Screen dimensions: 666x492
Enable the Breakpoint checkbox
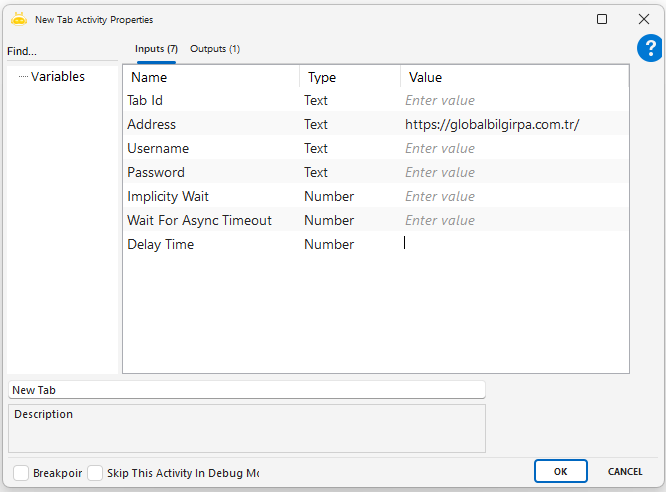21,473
